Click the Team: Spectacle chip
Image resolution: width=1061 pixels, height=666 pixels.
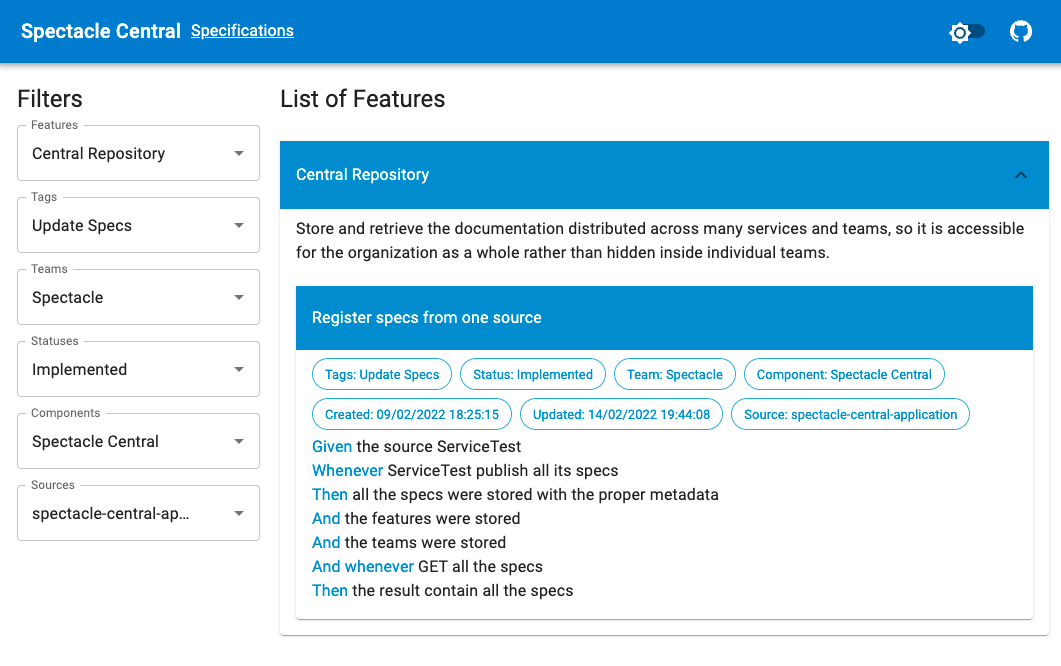[x=674, y=373]
